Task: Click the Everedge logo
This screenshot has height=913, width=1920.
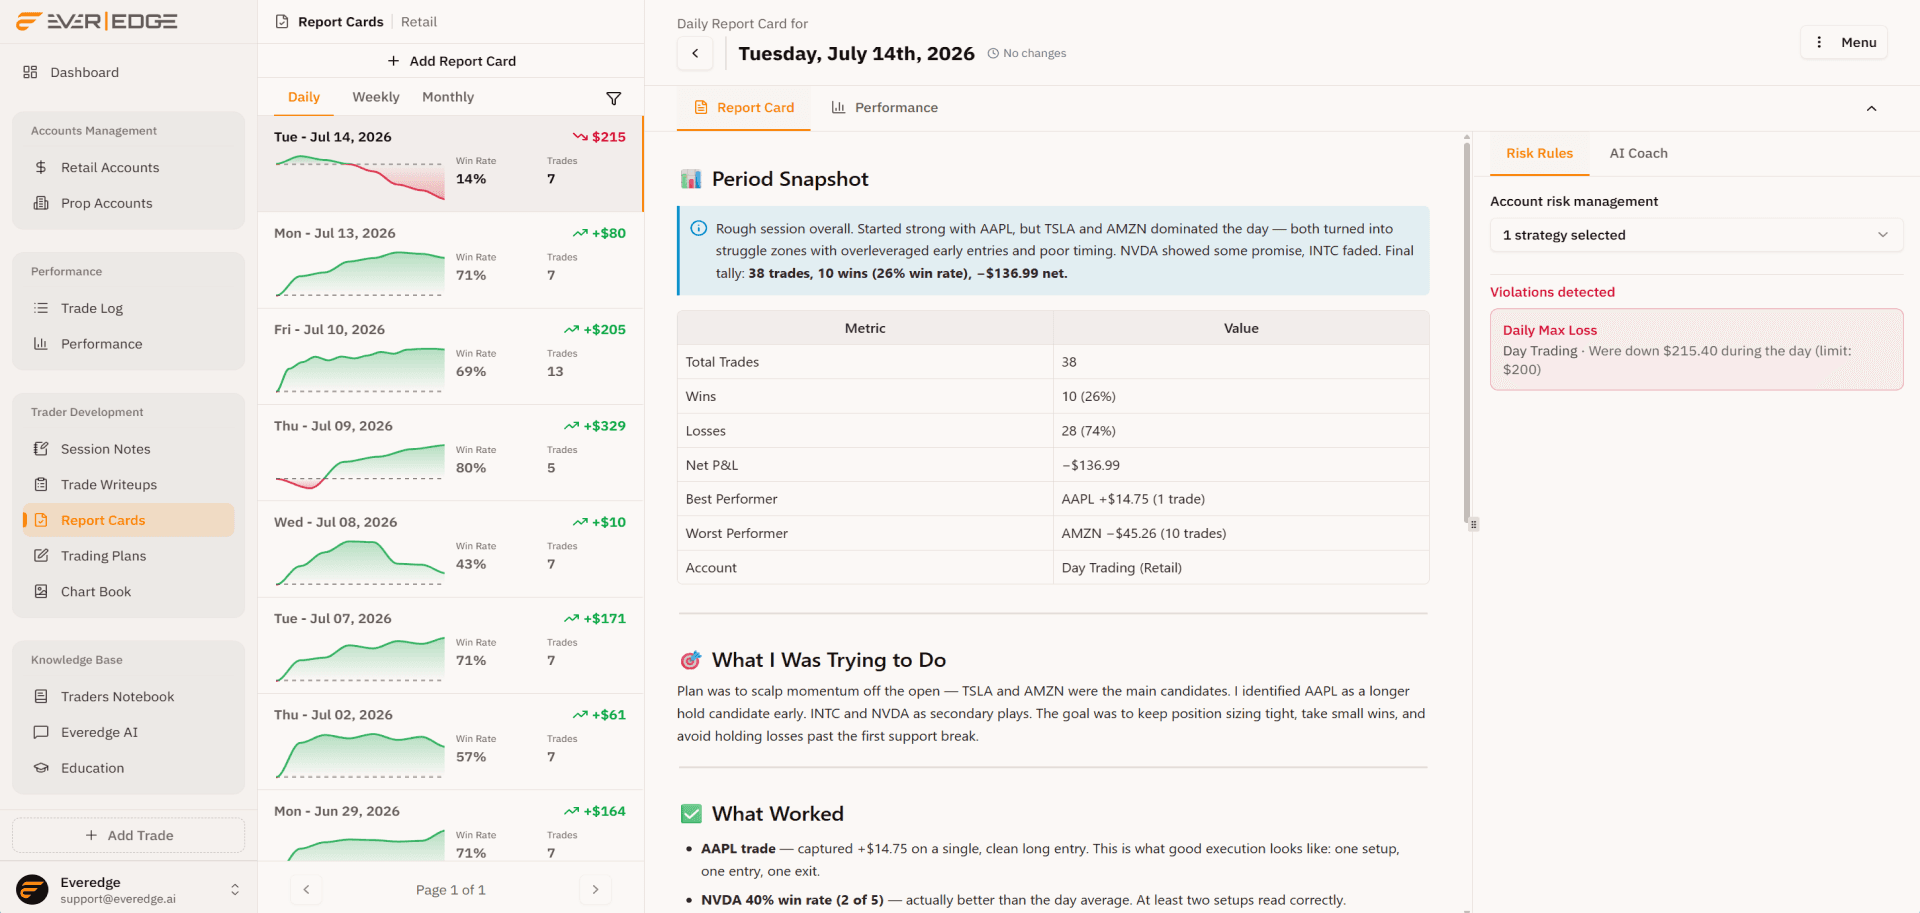Action: (x=97, y=21)
